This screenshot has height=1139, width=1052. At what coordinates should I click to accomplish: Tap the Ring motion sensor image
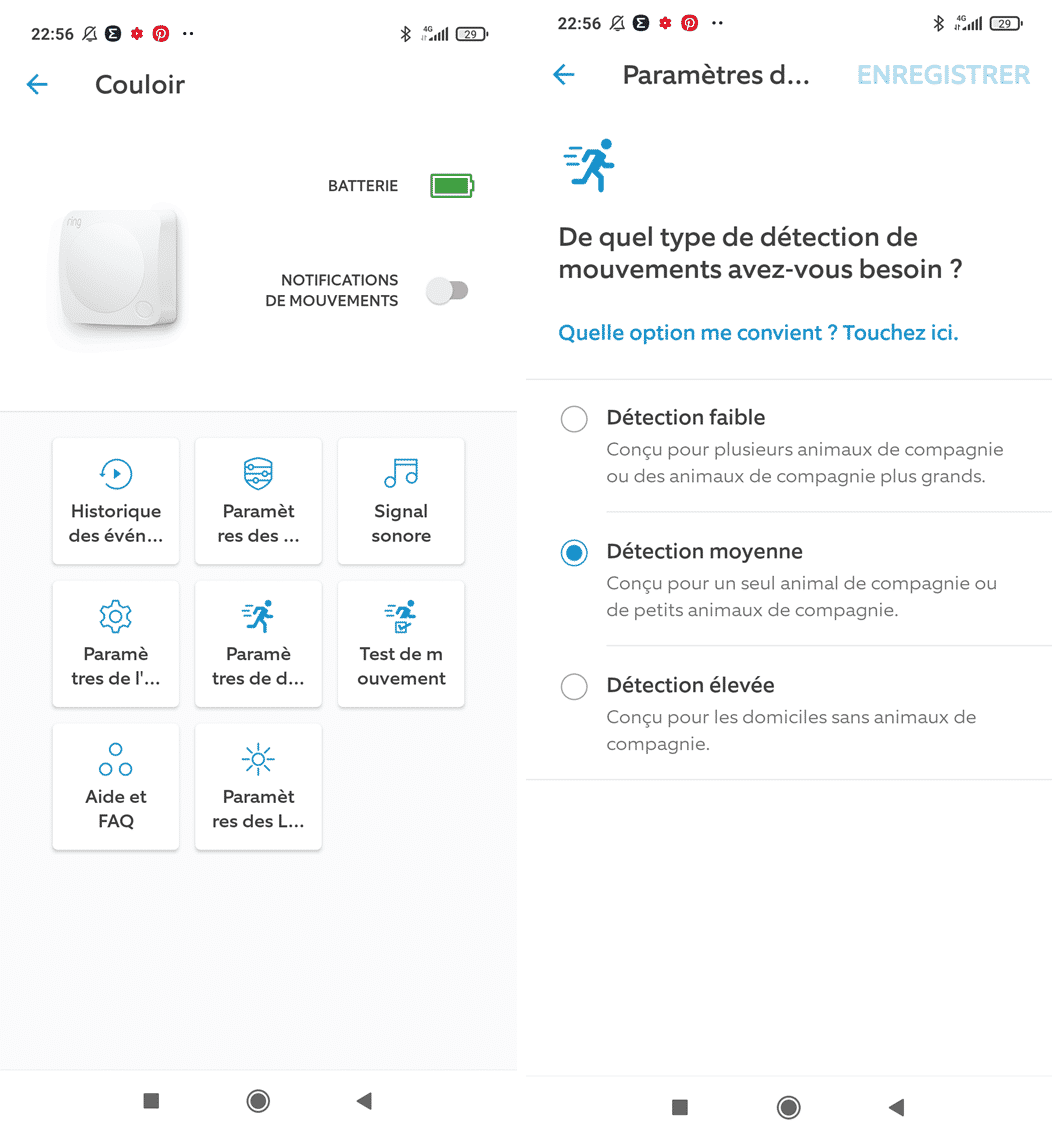[x=118, y=270]
